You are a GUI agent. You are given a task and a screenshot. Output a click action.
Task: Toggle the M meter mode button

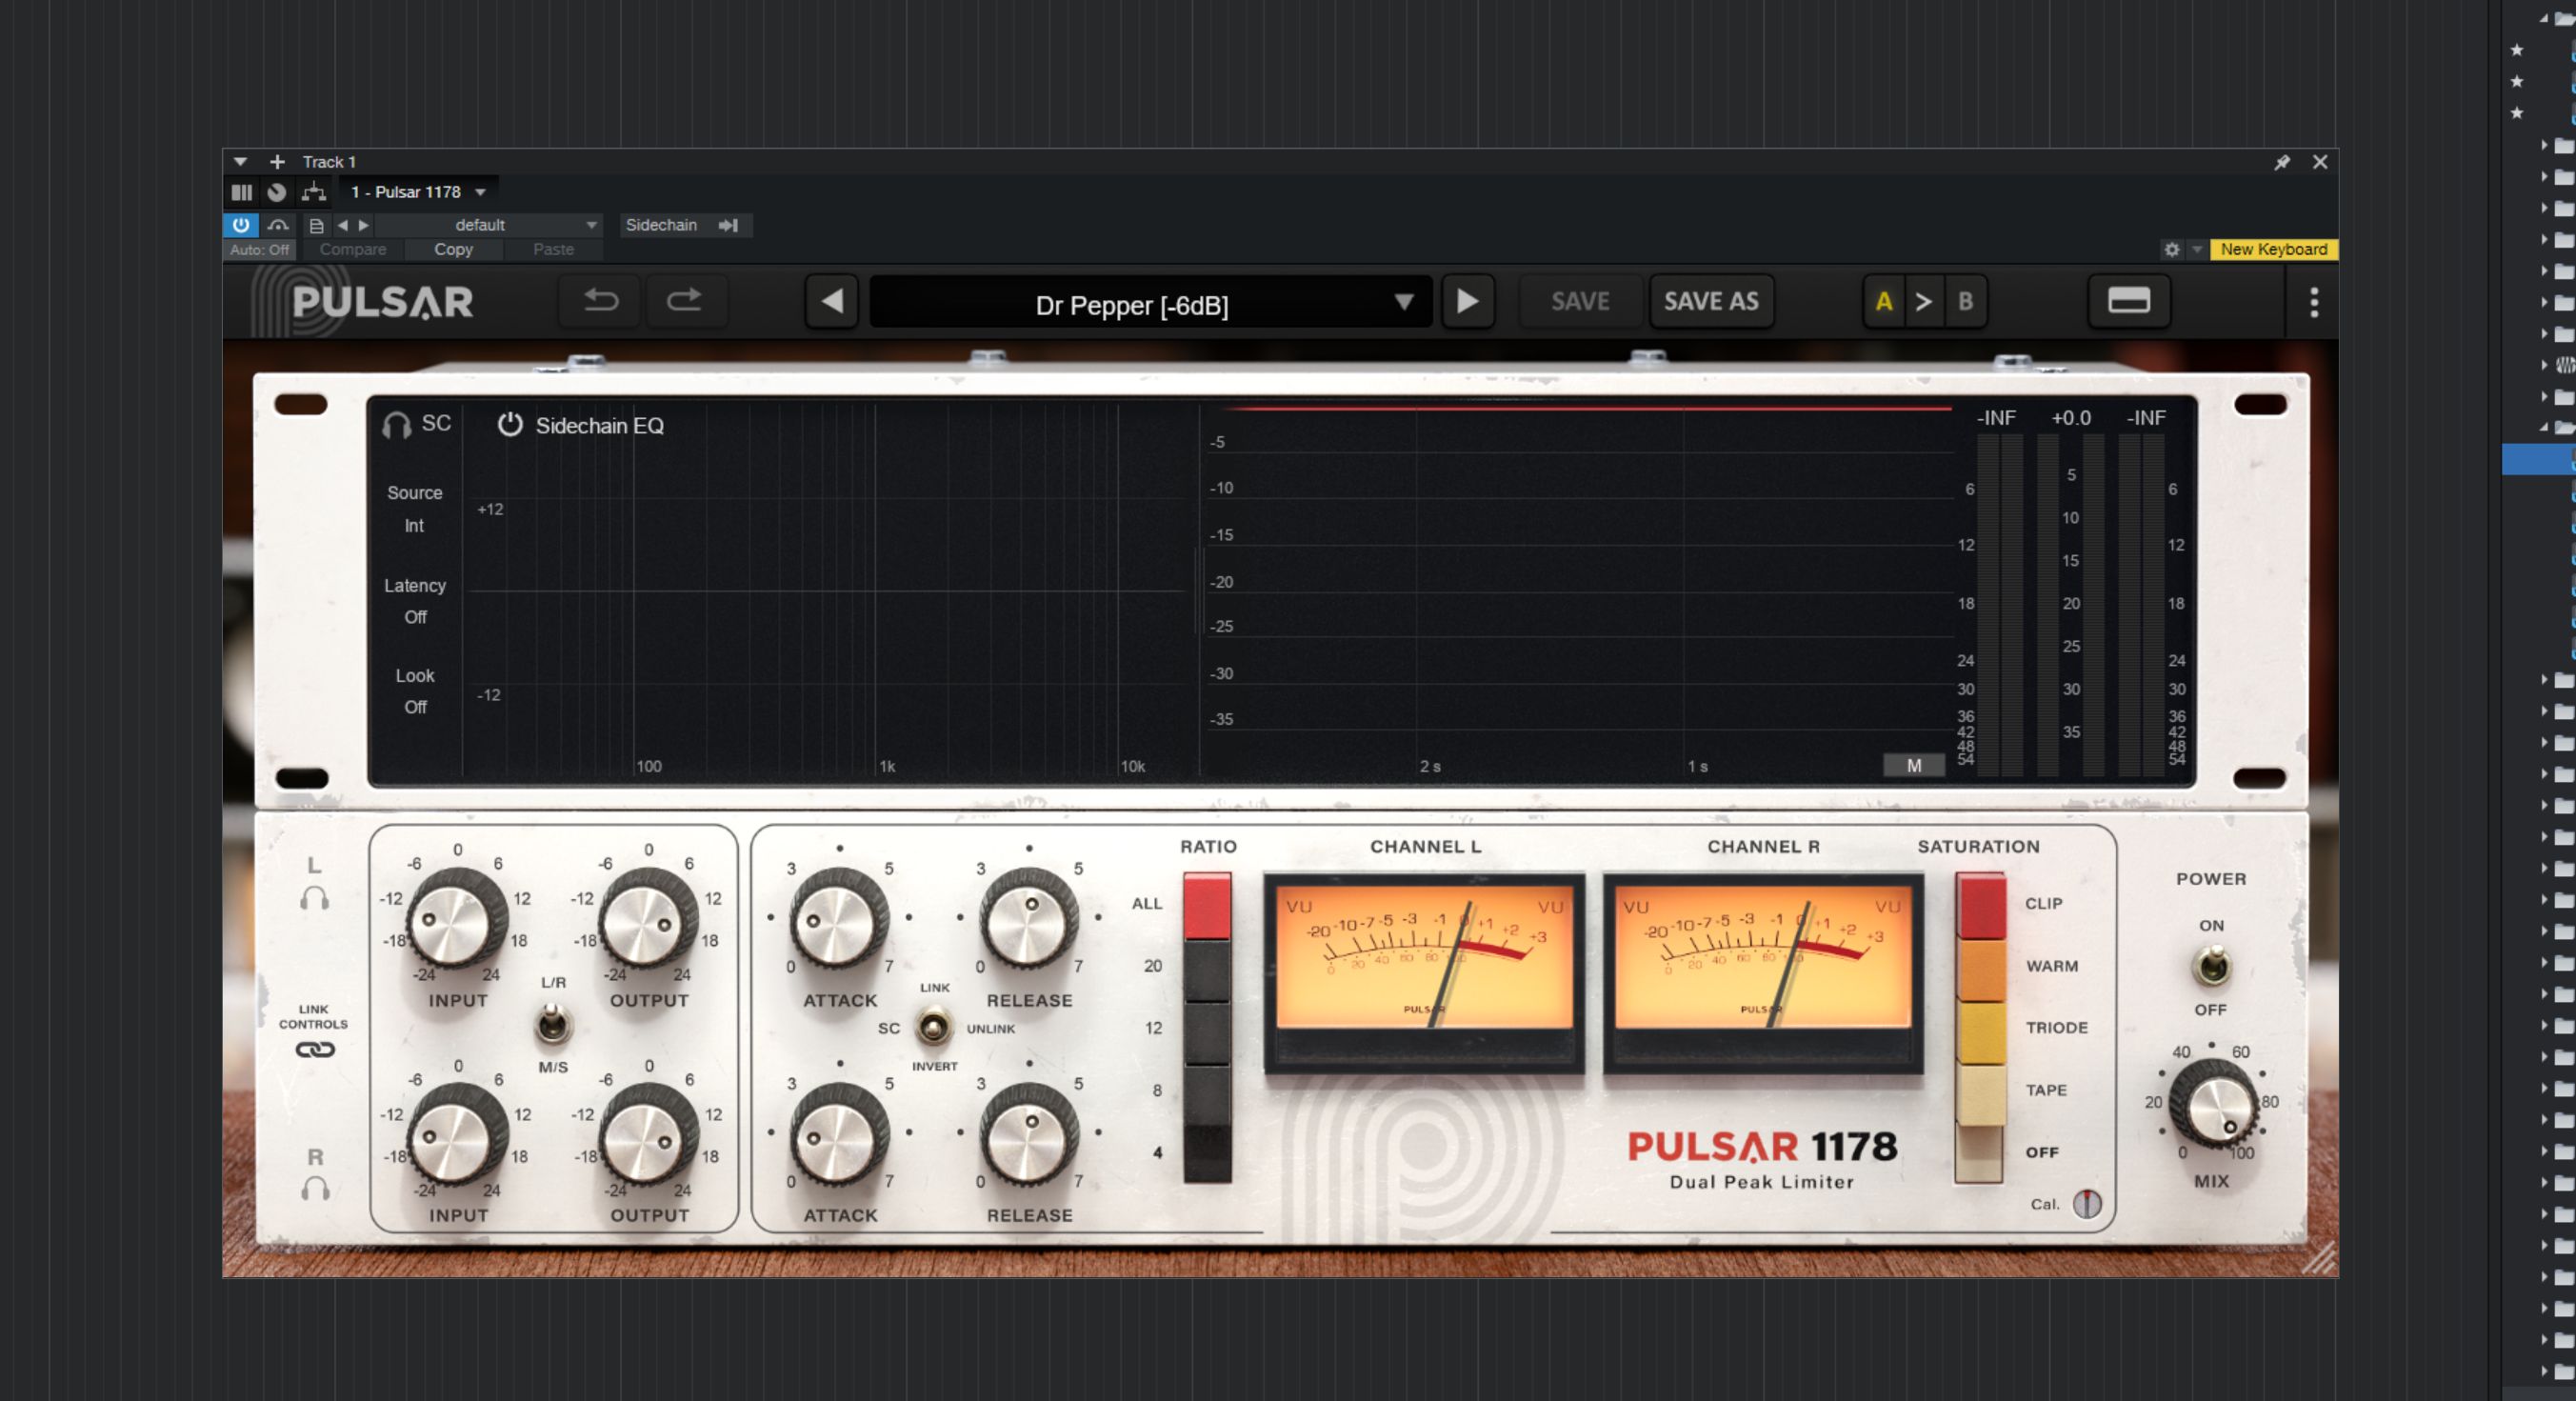[1913, 765]
